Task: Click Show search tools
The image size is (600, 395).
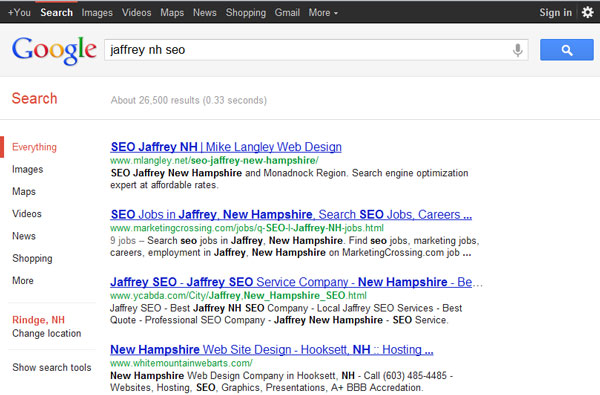Action: tap(52, 367)
